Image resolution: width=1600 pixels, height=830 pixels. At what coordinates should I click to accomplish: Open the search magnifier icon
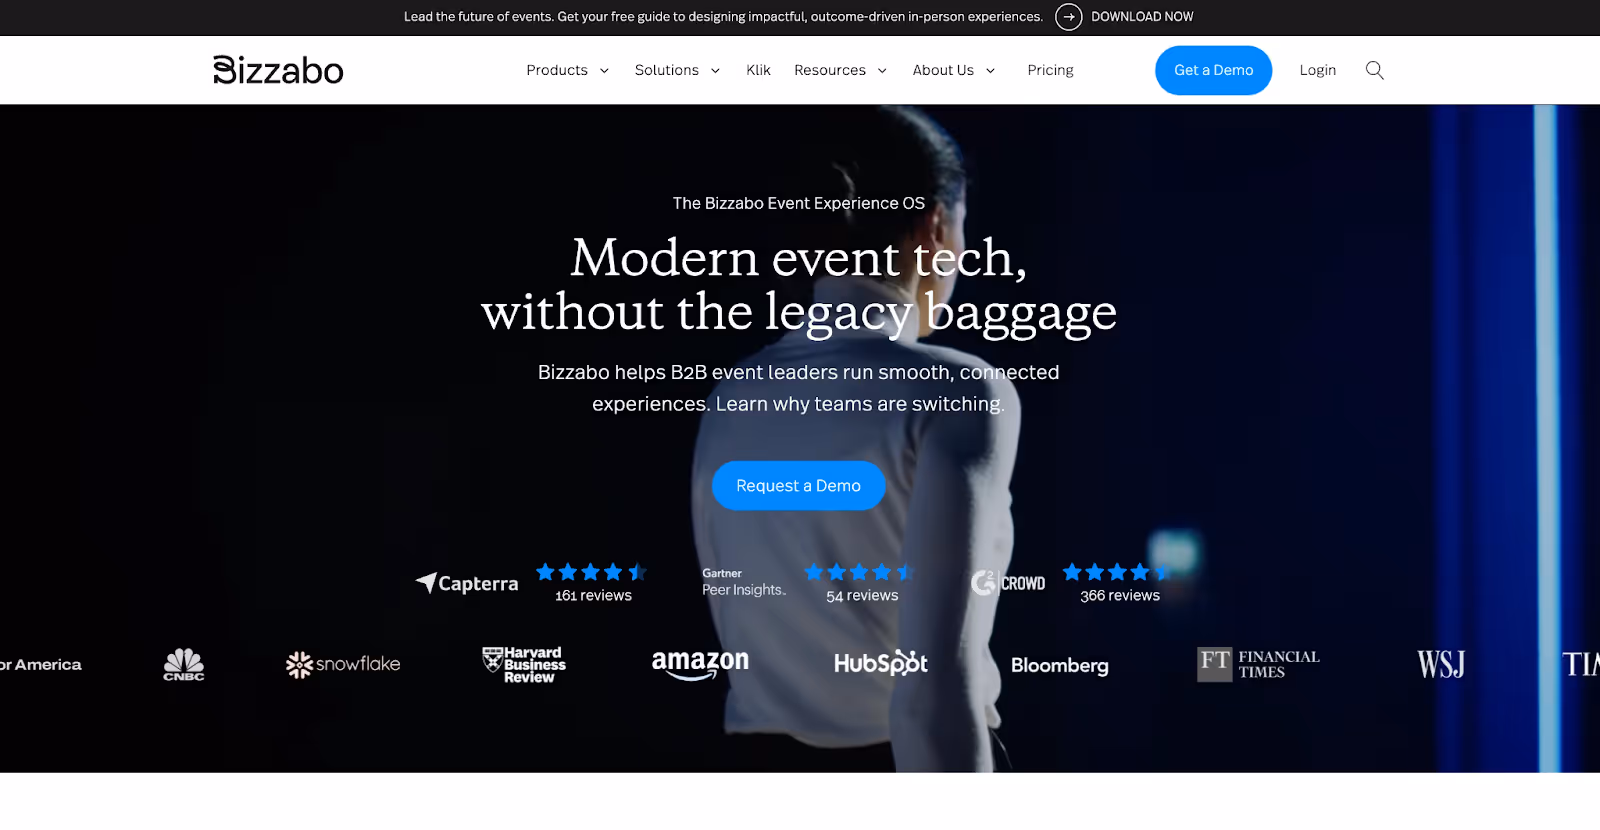[1375, 70]
